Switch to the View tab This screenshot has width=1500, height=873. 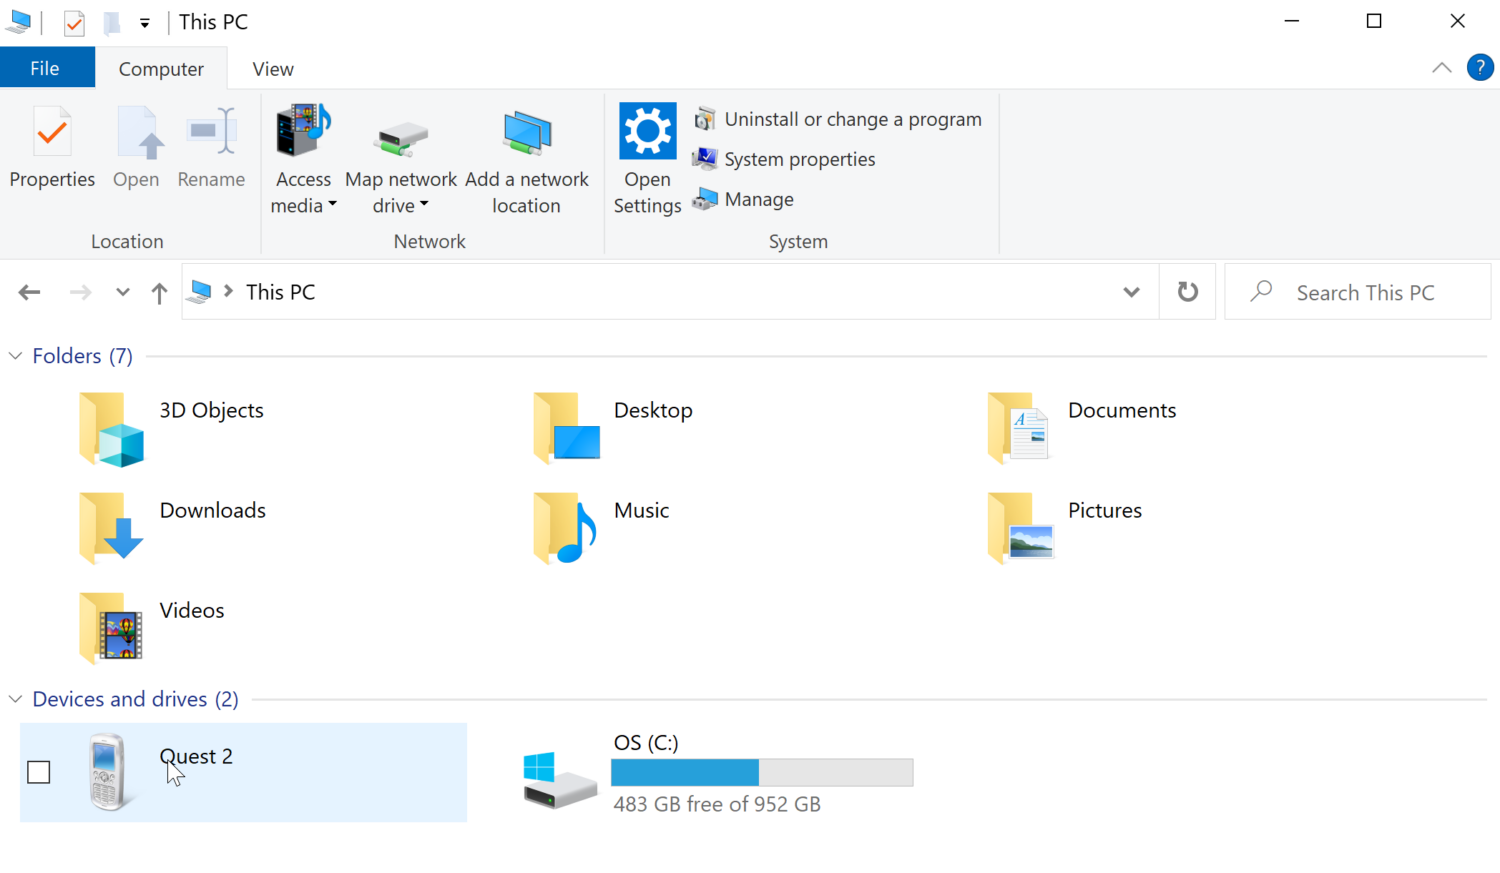(272, 69)
